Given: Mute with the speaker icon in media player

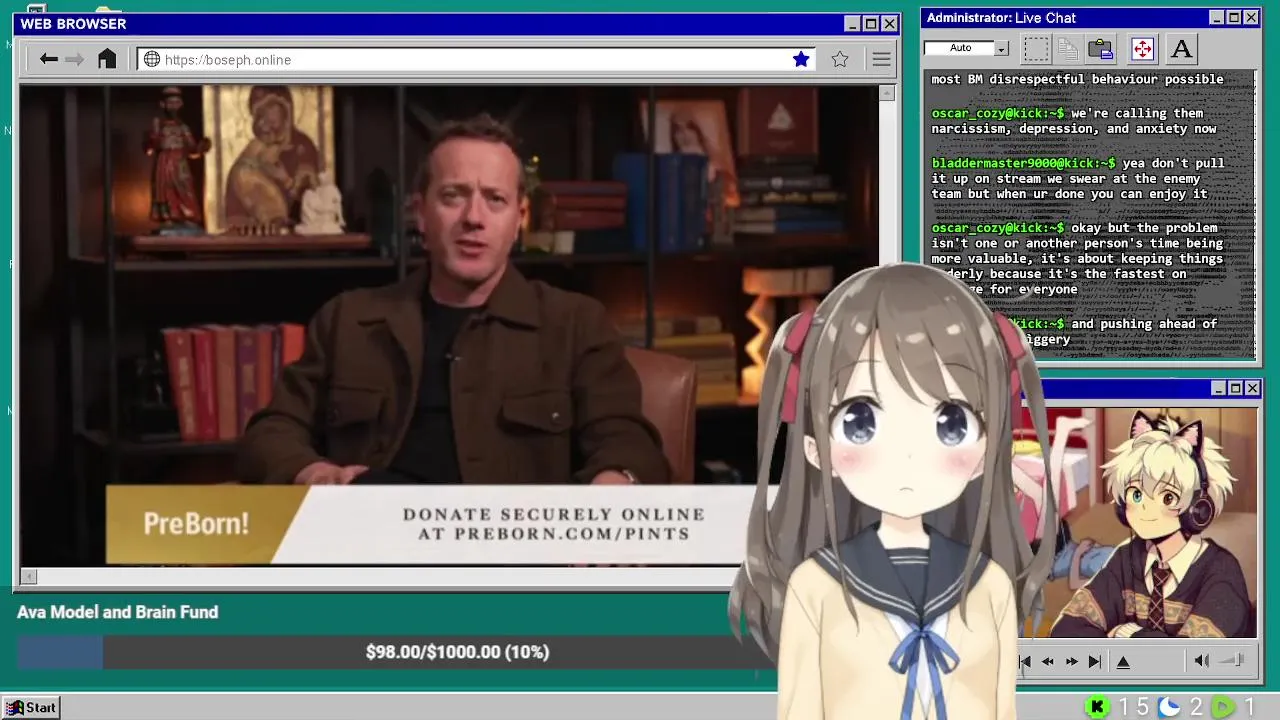Looking at the screenshot, I should 1202,660.
